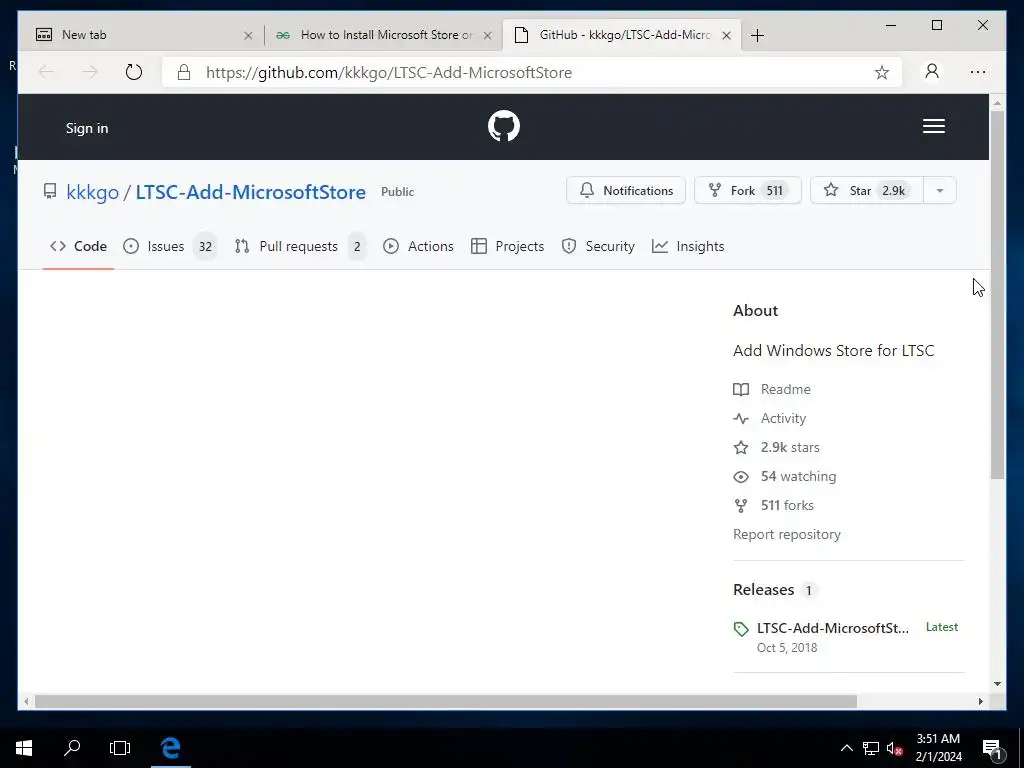The width and height of the screenshot is (1024, 768).
Task: Click the tag icon next to latest release
Action: coord(741,629)
